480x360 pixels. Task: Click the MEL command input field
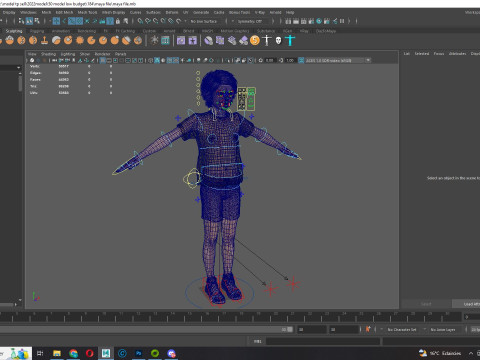point(323,341)
